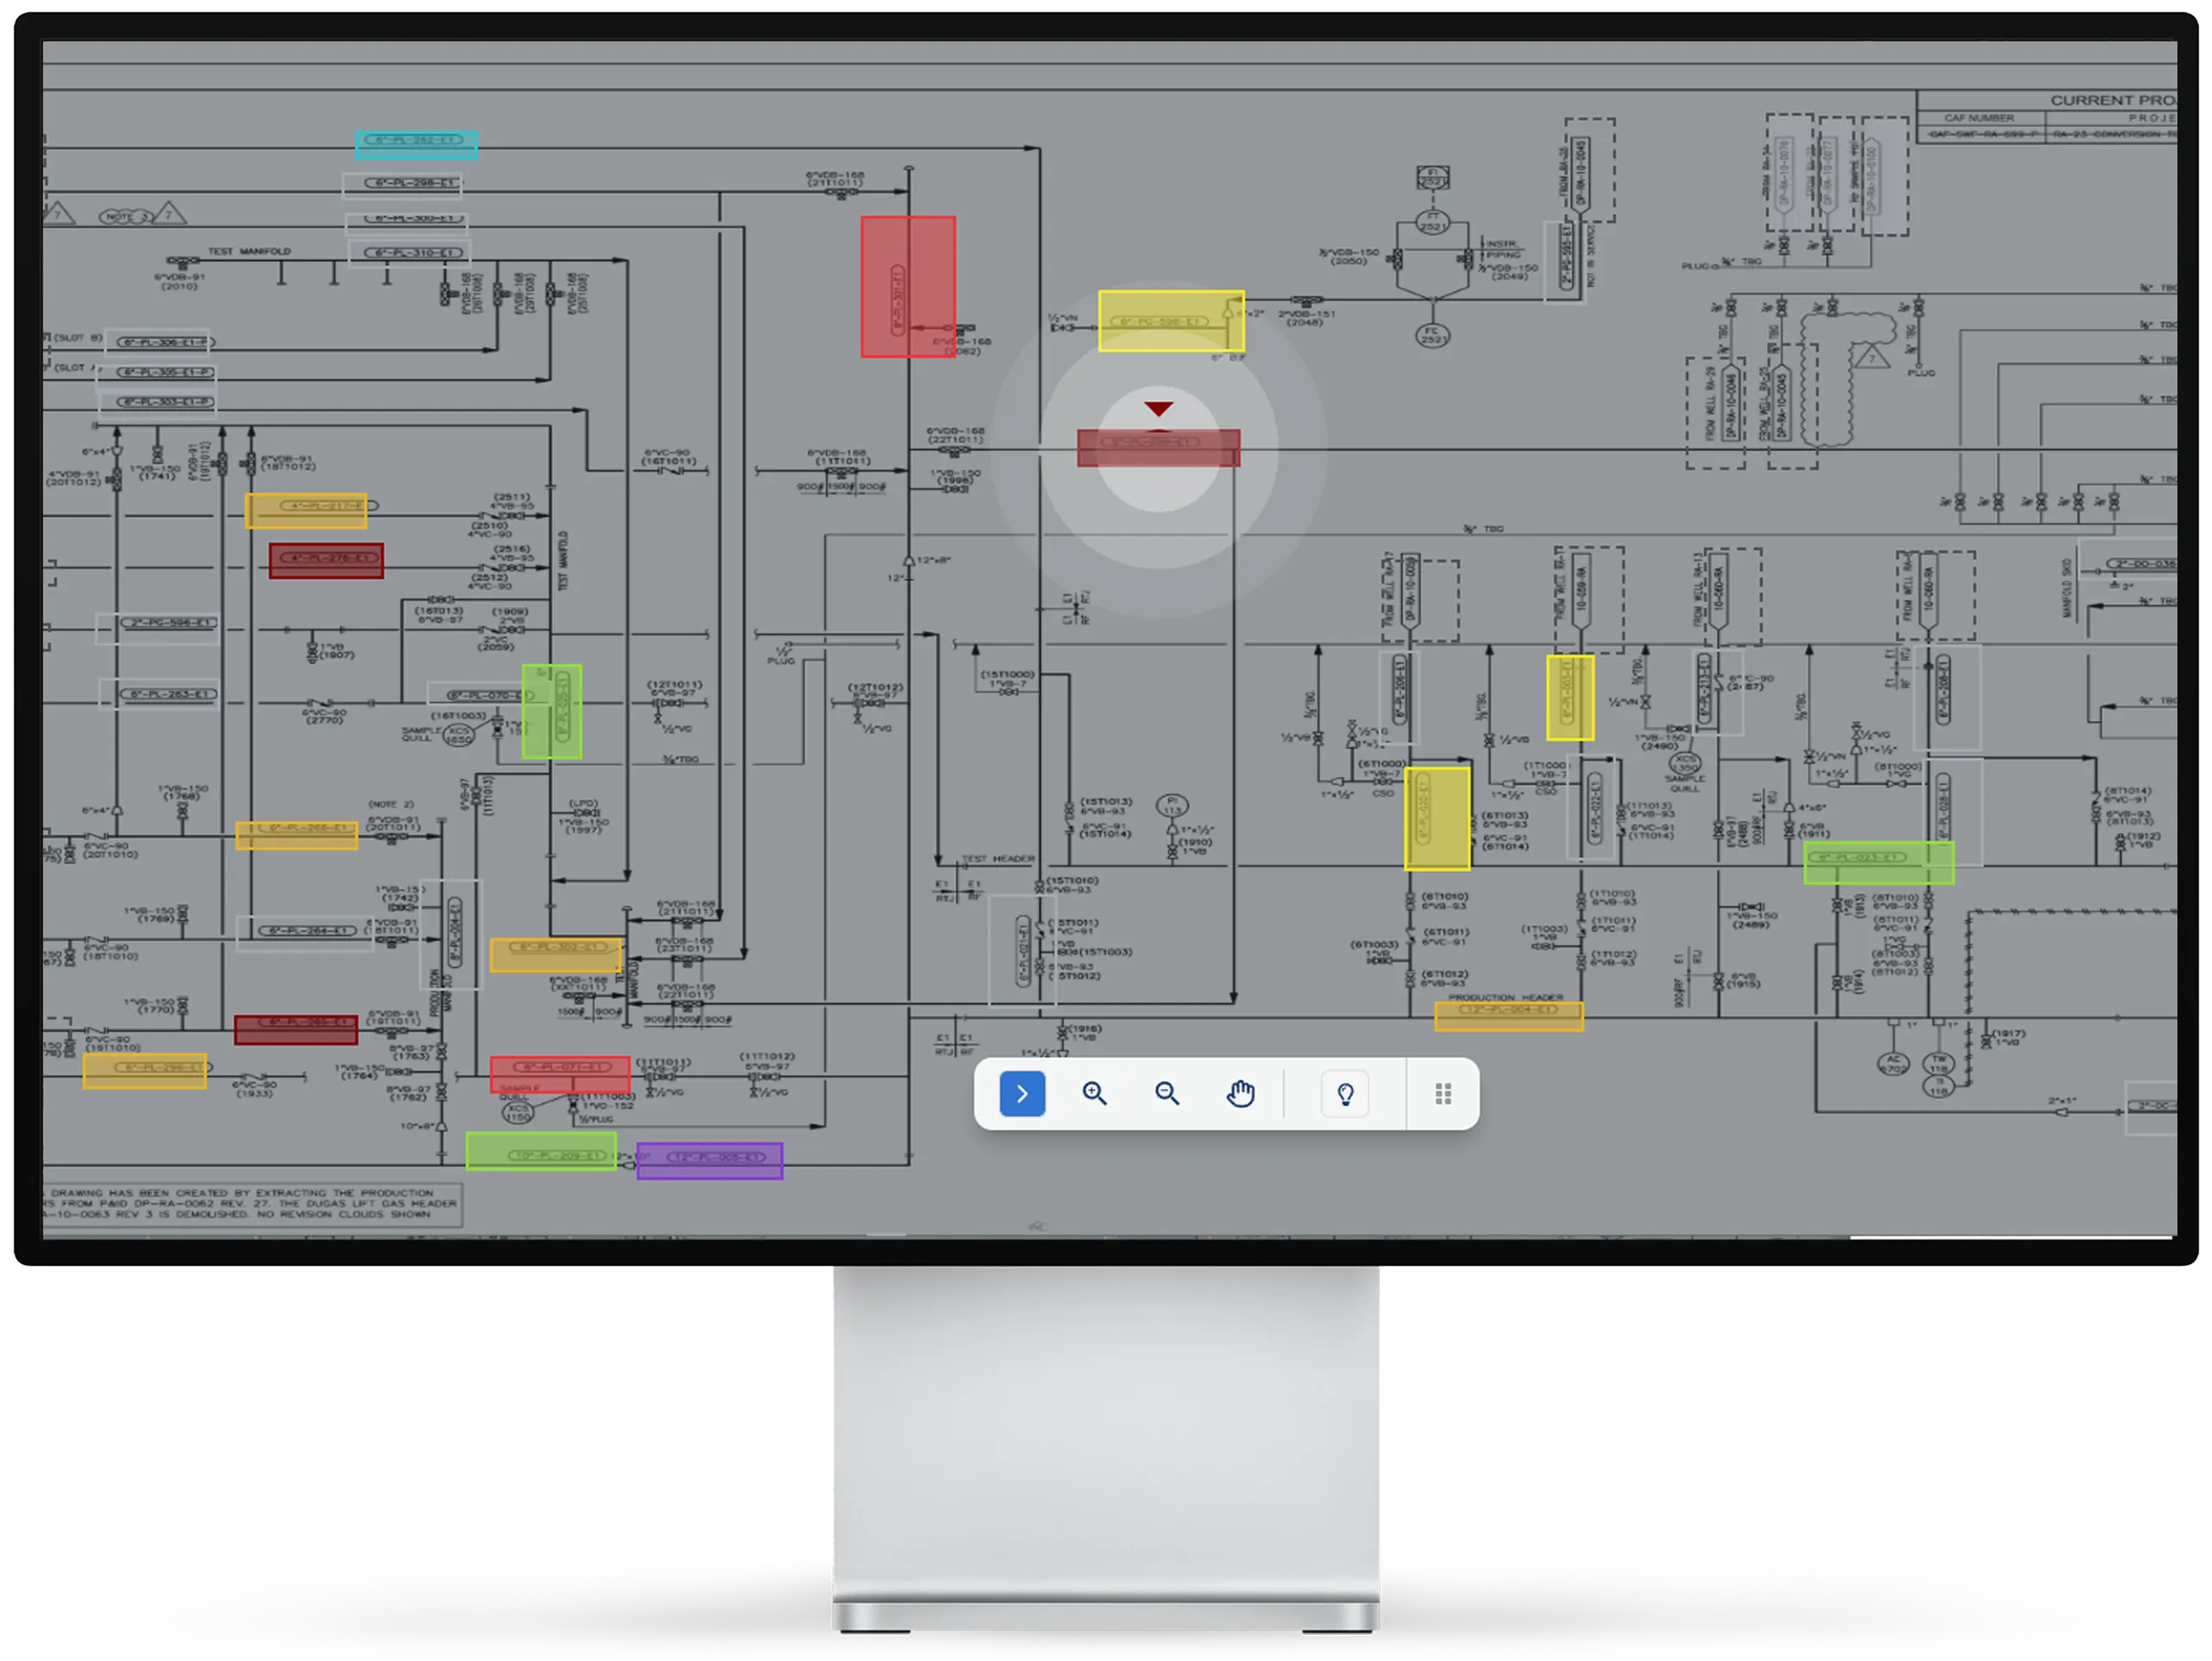Select the yellow highlighted 6"-PC-598-E1 tag
Image resolution: width=2212 pixels, height=1661 pixels.
(x=1171, y=321)
